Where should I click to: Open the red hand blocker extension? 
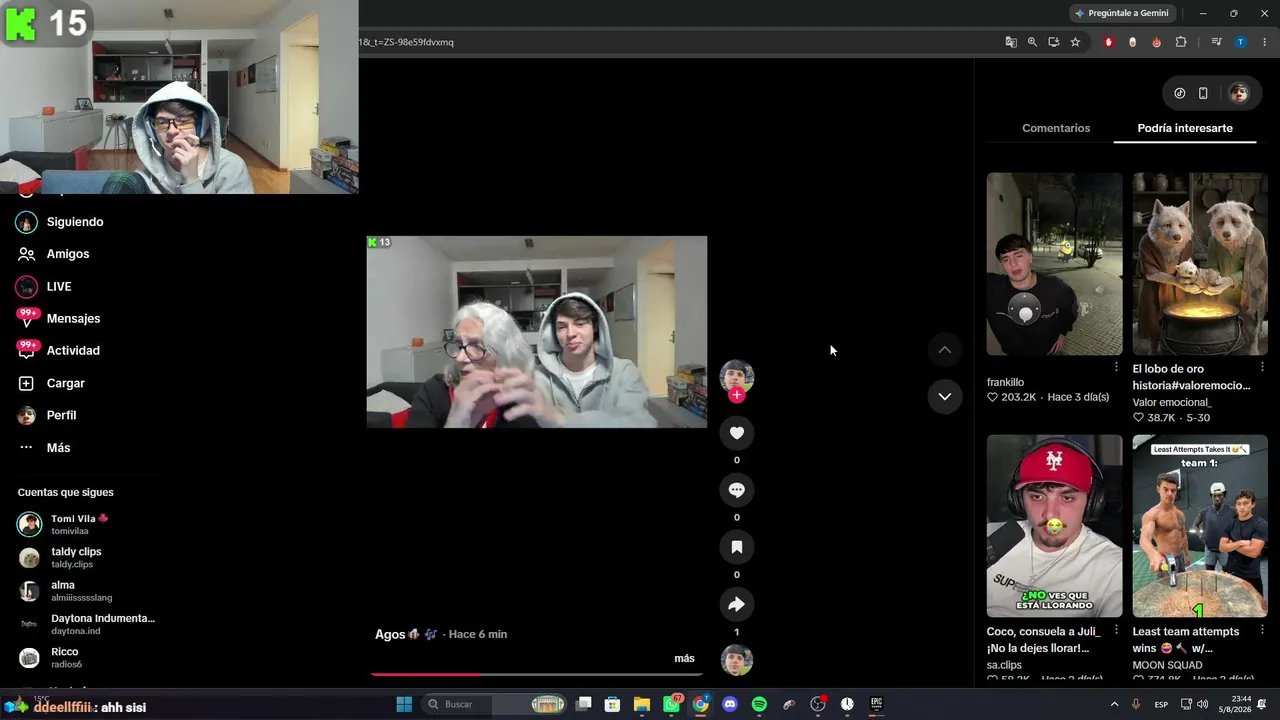tap(1108, 42)
